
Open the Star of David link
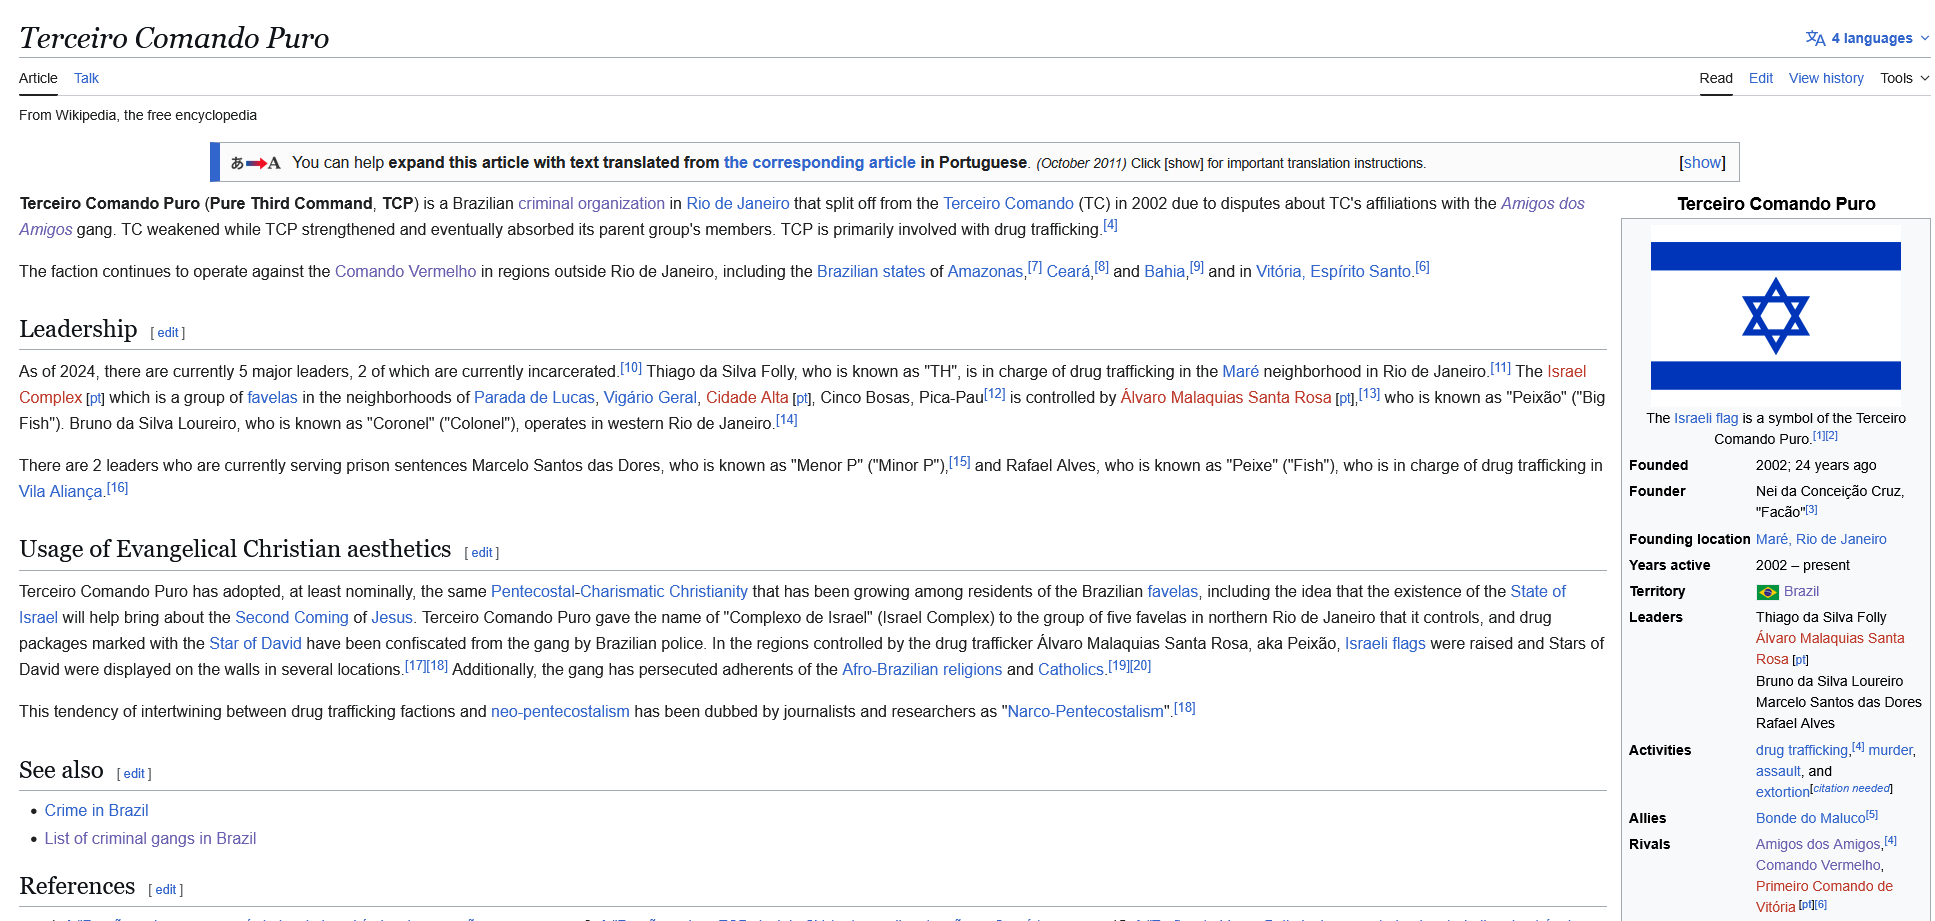pos(255,644)
